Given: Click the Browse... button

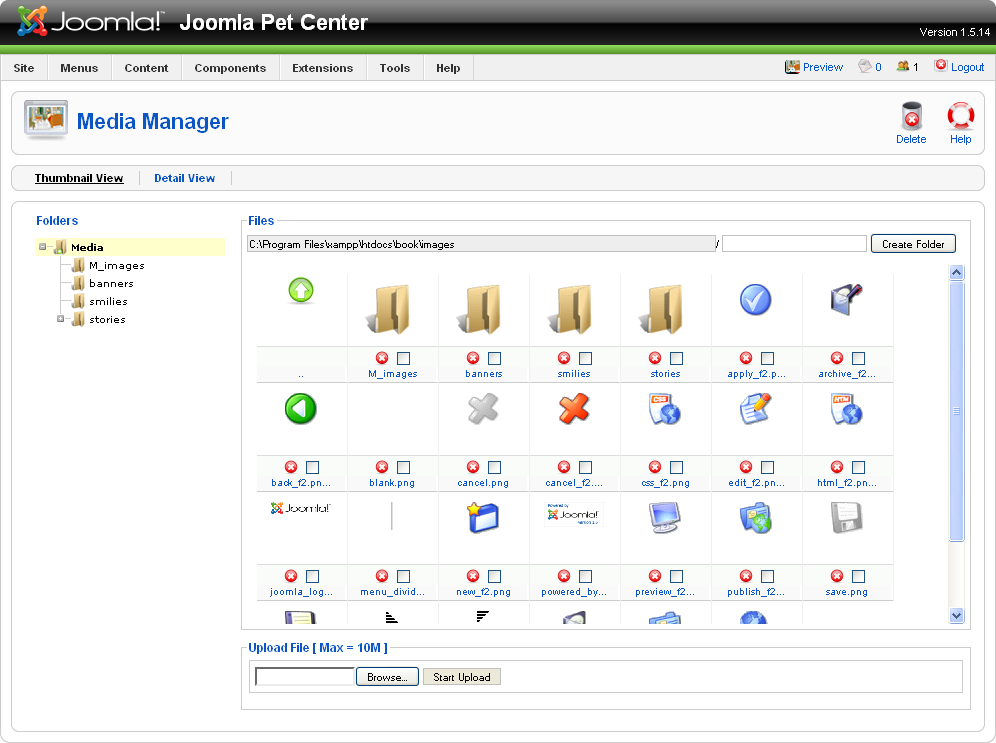Looking at the screenshot, I should click(387, 677).
